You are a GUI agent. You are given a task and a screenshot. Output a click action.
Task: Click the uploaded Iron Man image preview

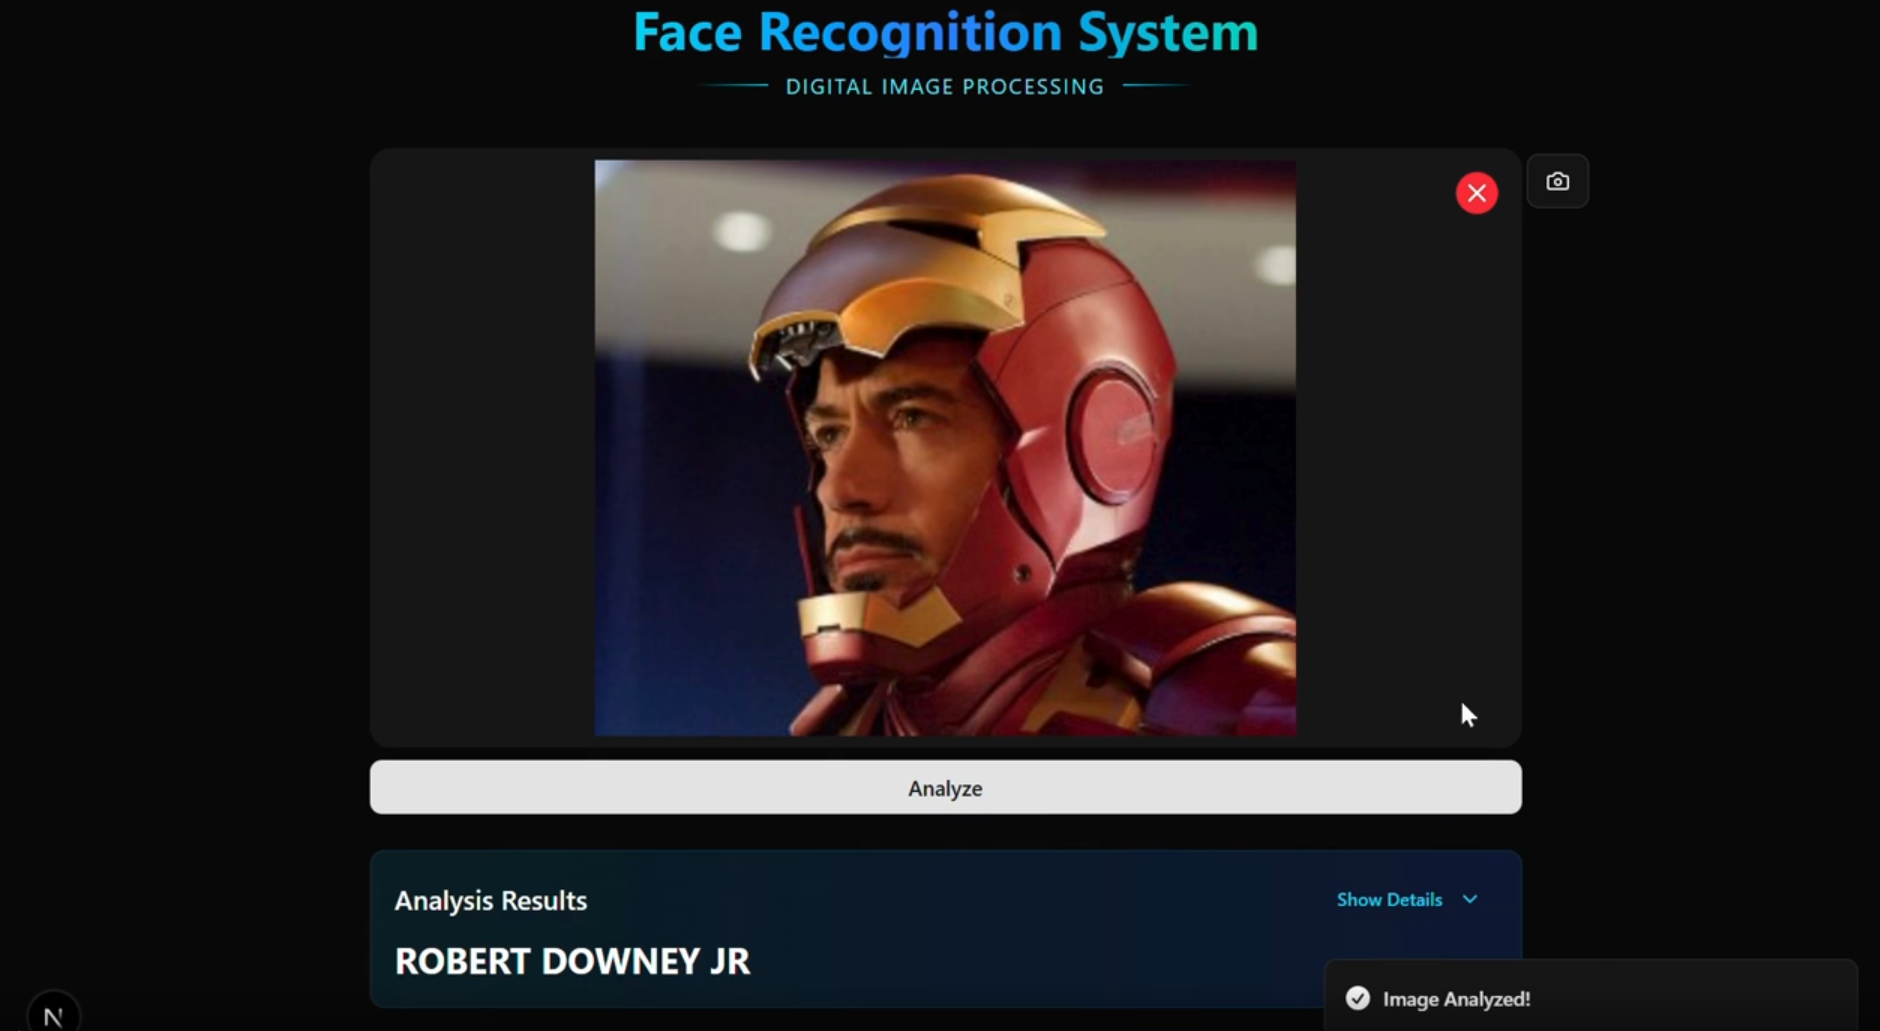tap(945, 448)
